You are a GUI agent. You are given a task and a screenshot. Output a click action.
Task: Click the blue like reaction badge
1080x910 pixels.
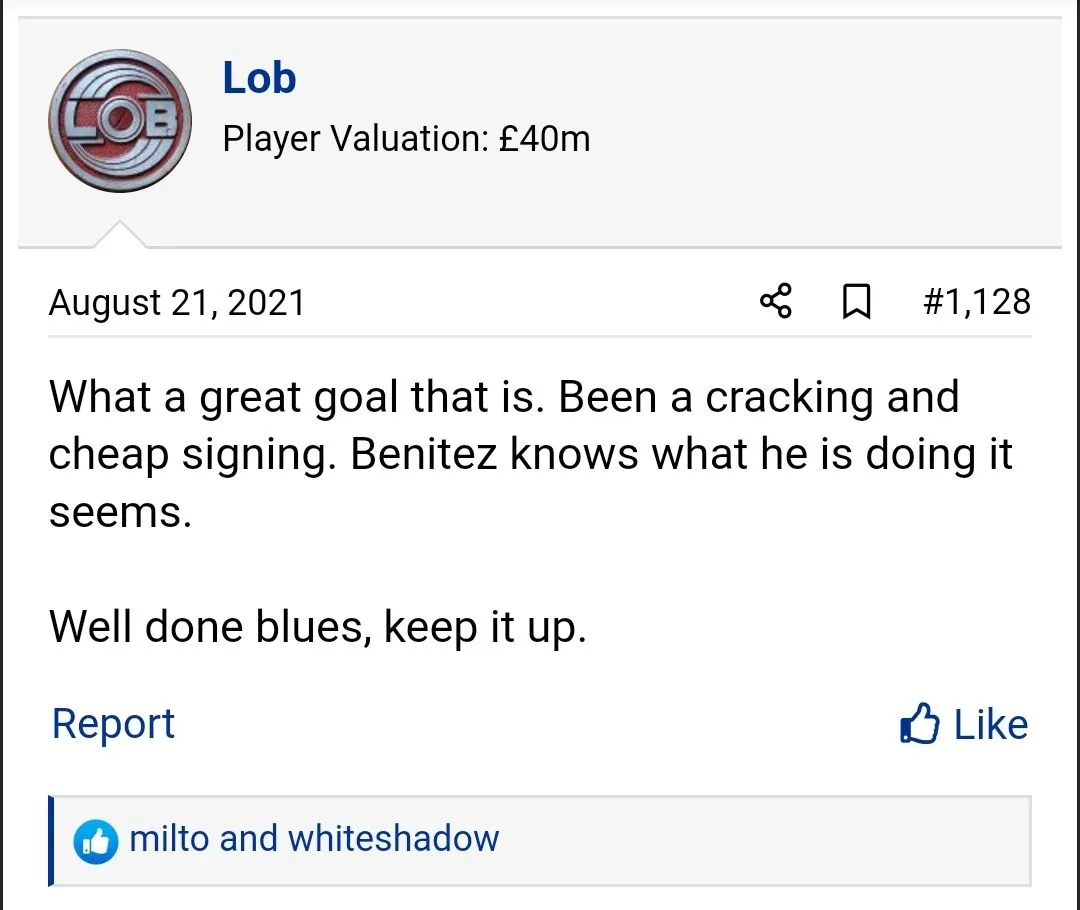coord(94,840)
